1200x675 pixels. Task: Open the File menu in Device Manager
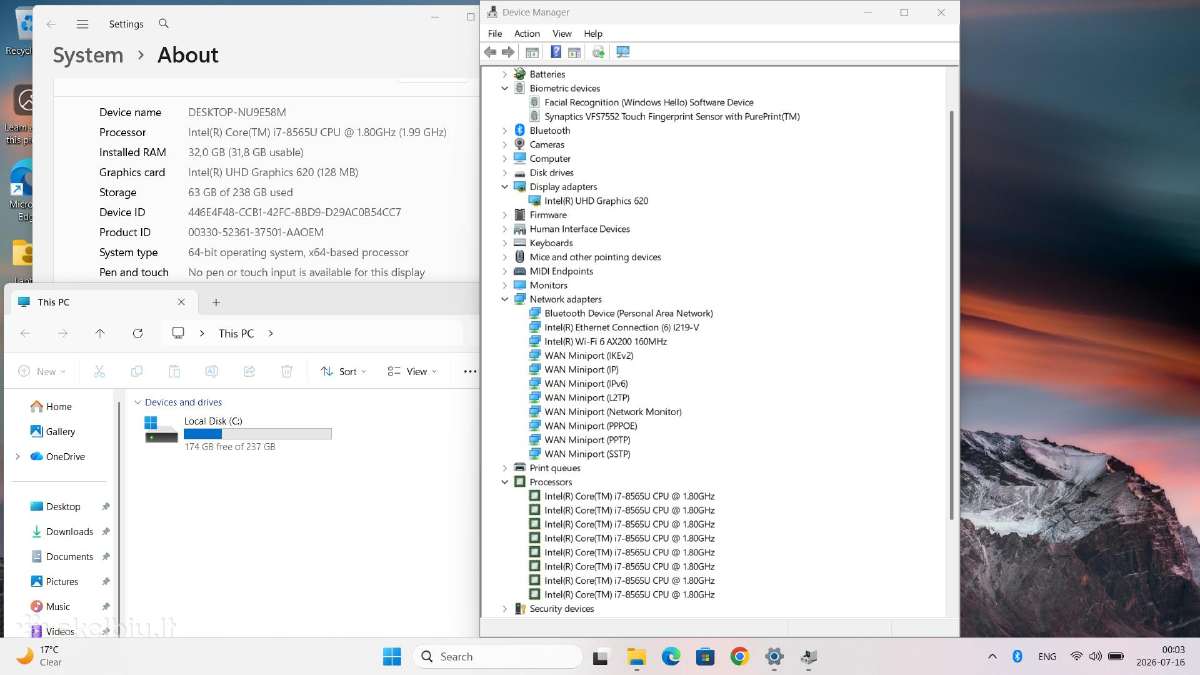pyautogui.click(x=495, y=33)
